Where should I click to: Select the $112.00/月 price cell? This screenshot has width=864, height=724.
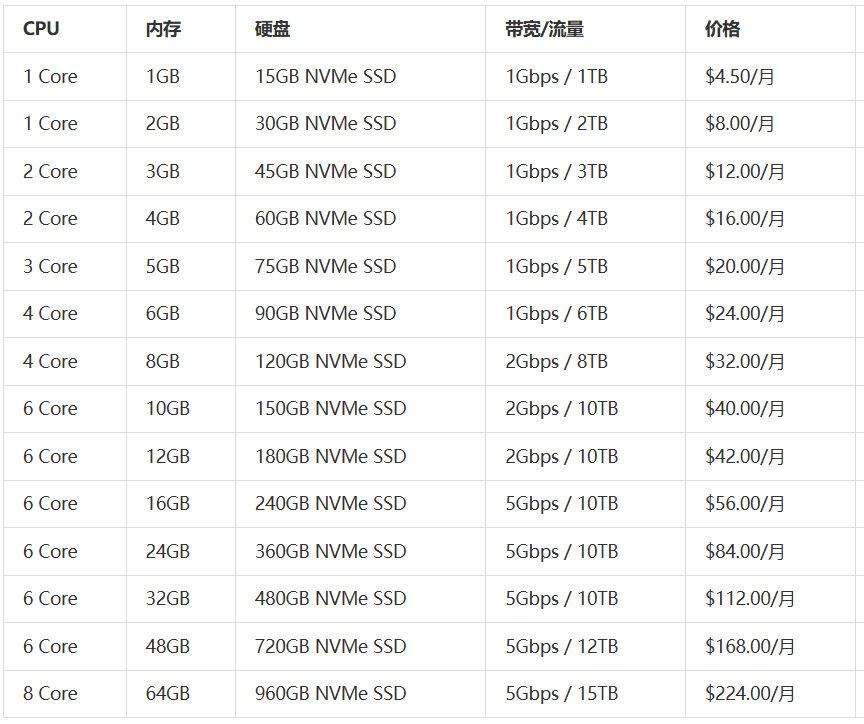click(x=749, y=599)
